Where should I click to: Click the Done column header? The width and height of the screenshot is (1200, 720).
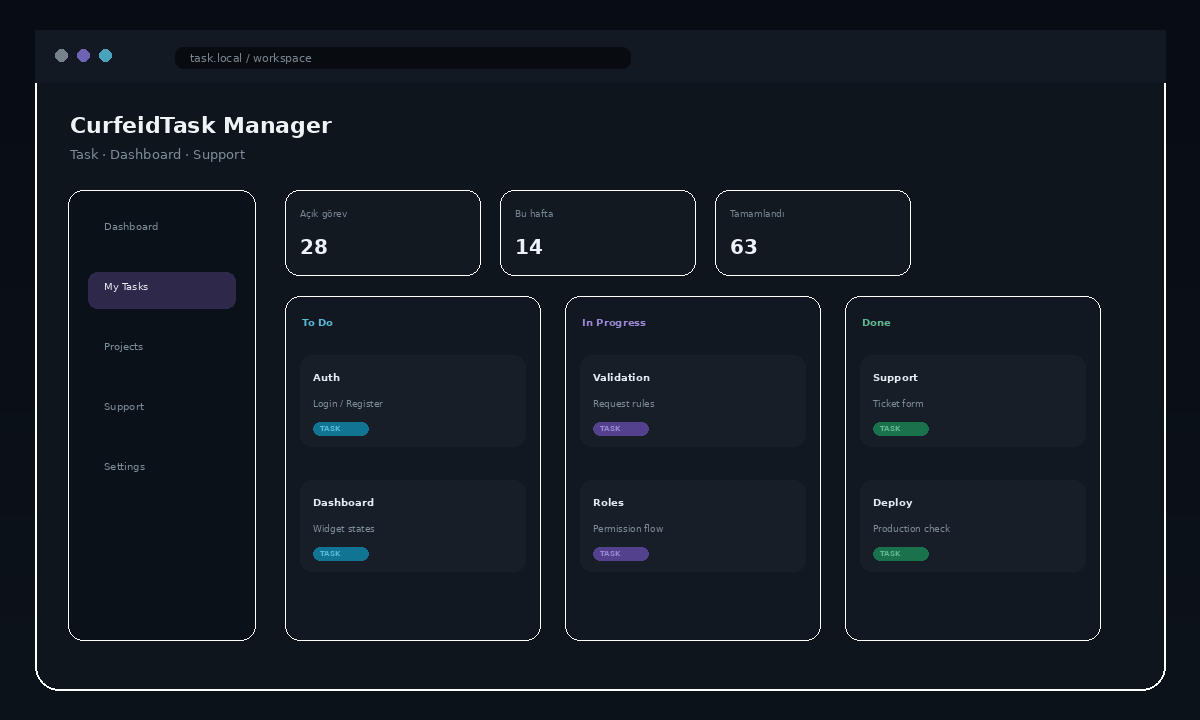[x=876, y=323]
